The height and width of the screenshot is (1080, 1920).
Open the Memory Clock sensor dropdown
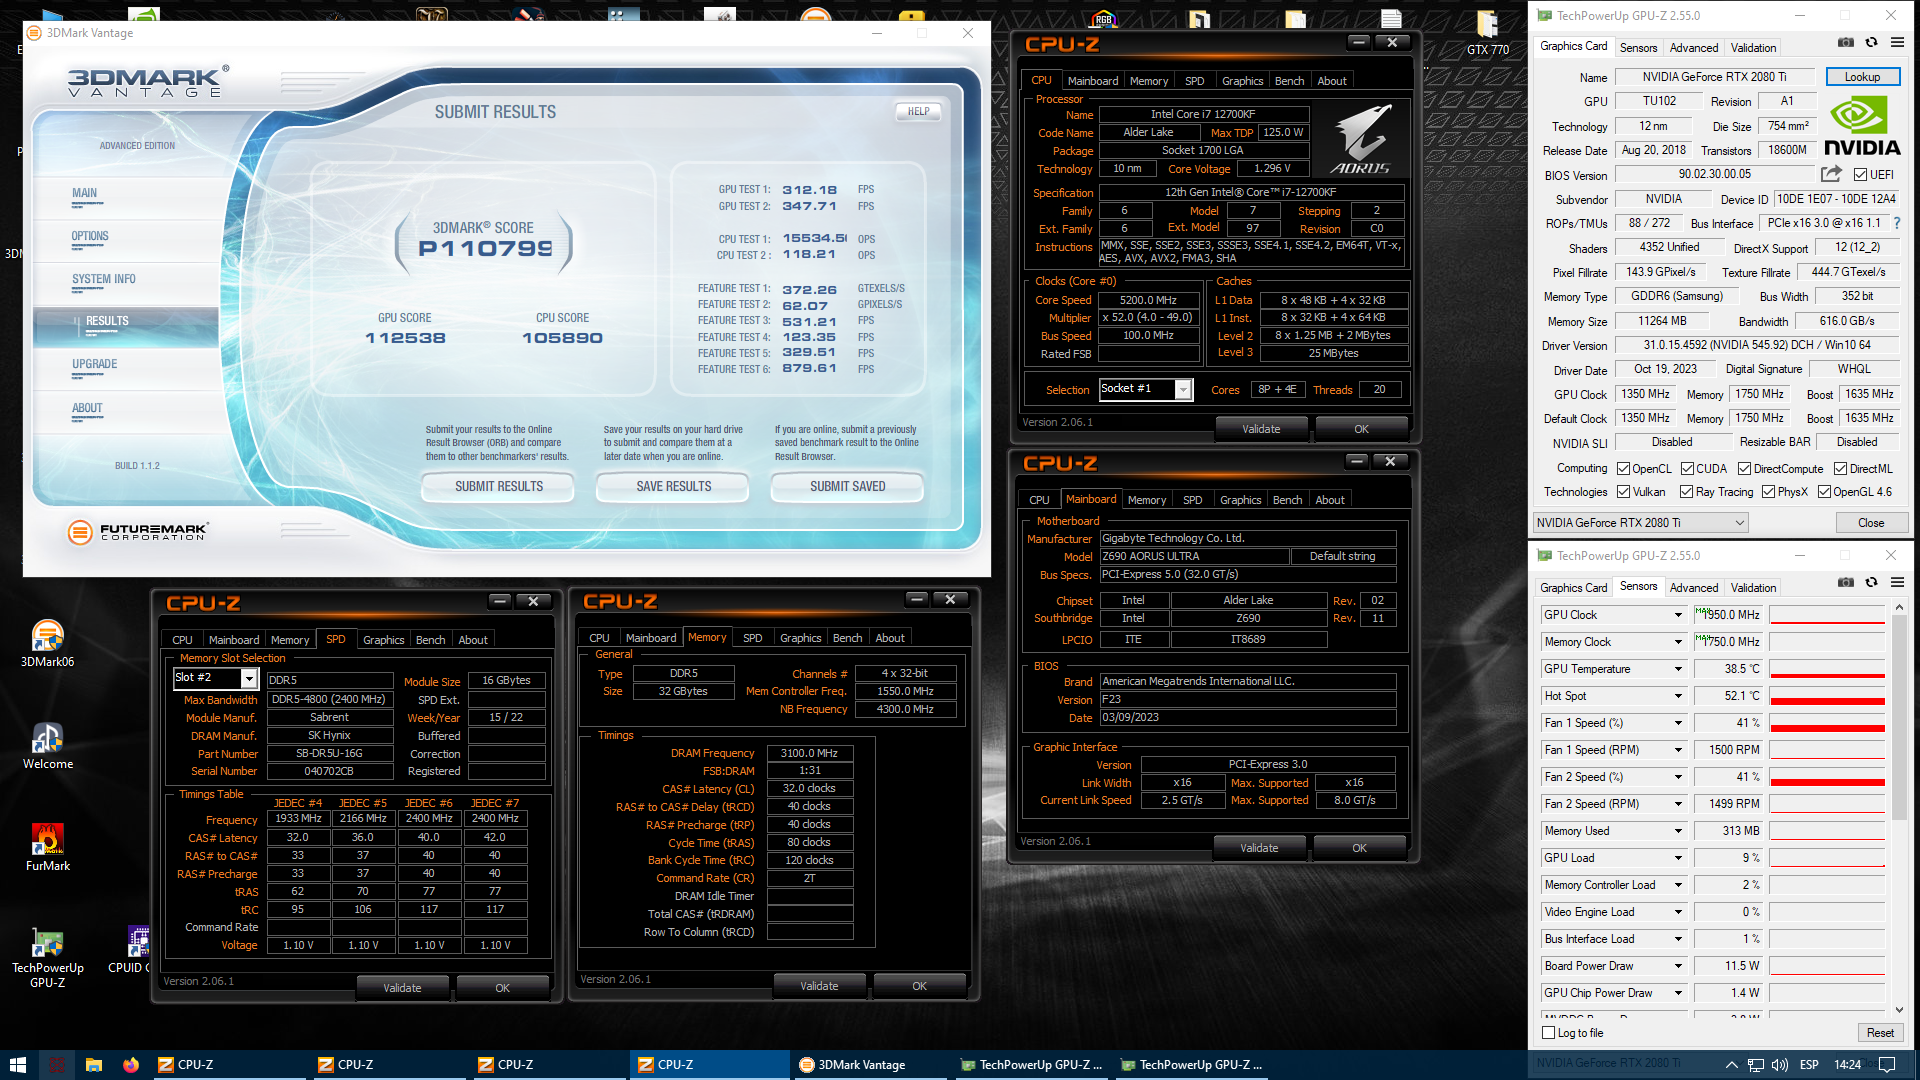(1678, 642)
